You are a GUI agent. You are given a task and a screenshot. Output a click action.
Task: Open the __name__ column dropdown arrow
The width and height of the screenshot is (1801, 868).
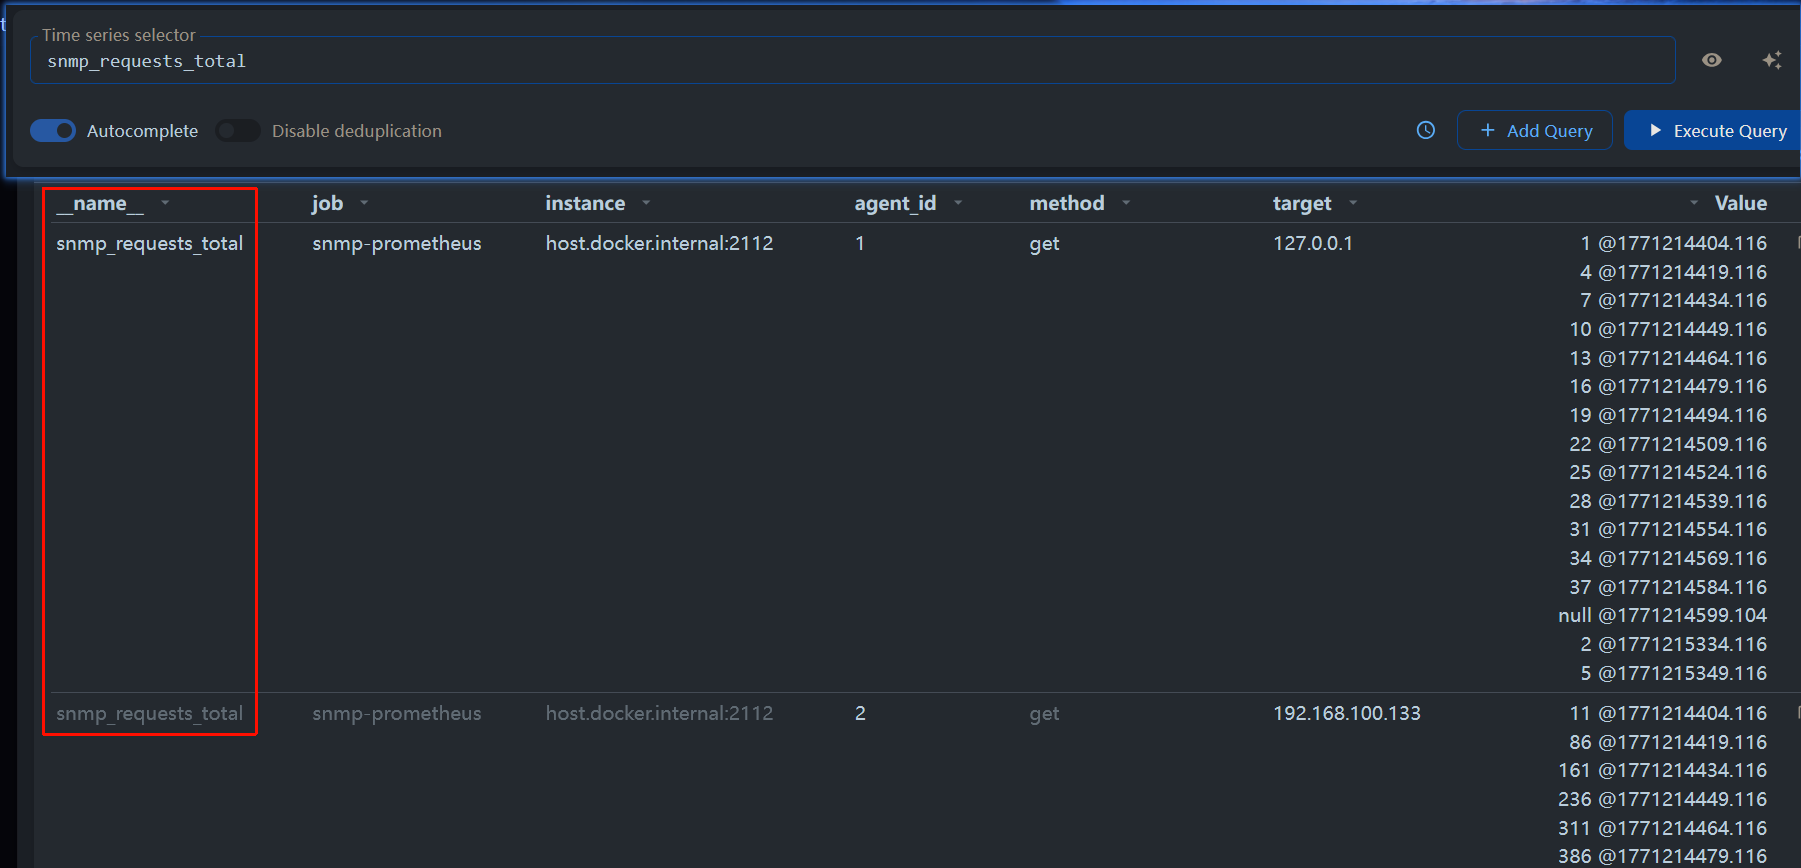click(x=165, y=203)
